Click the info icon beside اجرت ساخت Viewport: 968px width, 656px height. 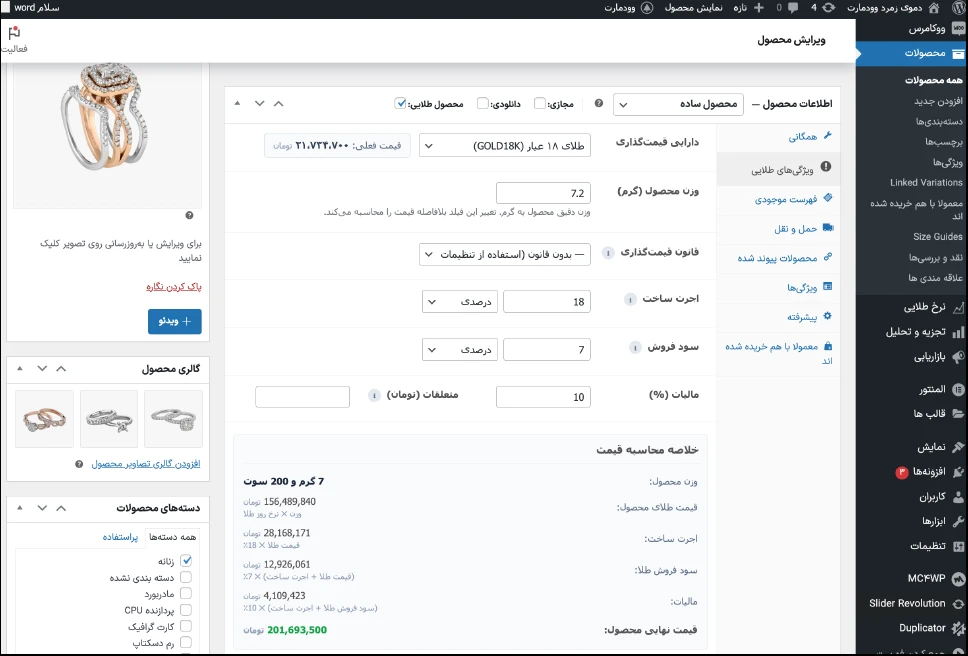(x=630, y=300)
